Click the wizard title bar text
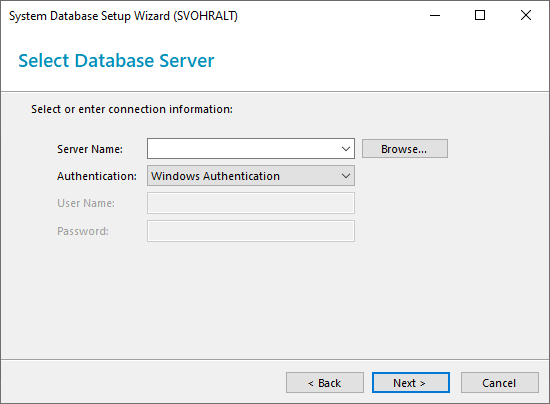 coord(123,16)
